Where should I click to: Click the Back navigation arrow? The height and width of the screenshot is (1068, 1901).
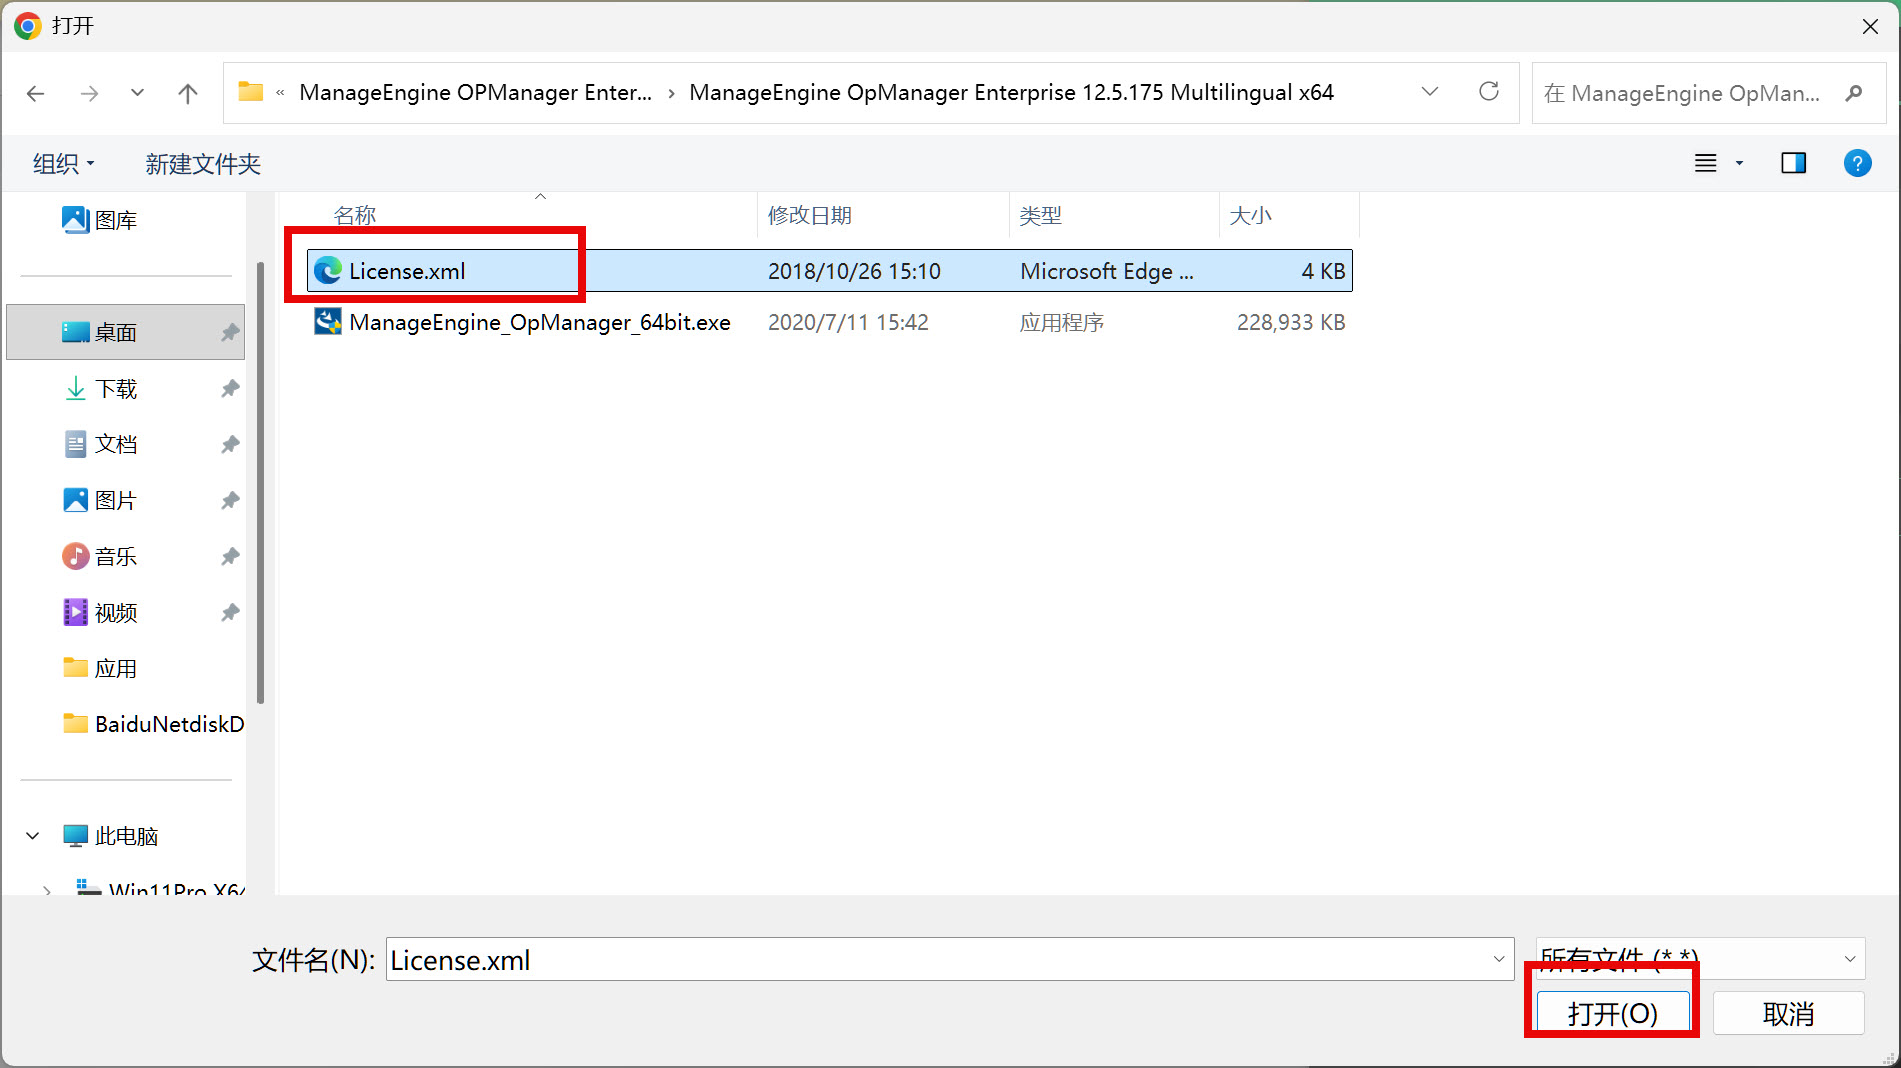(36, 93)
